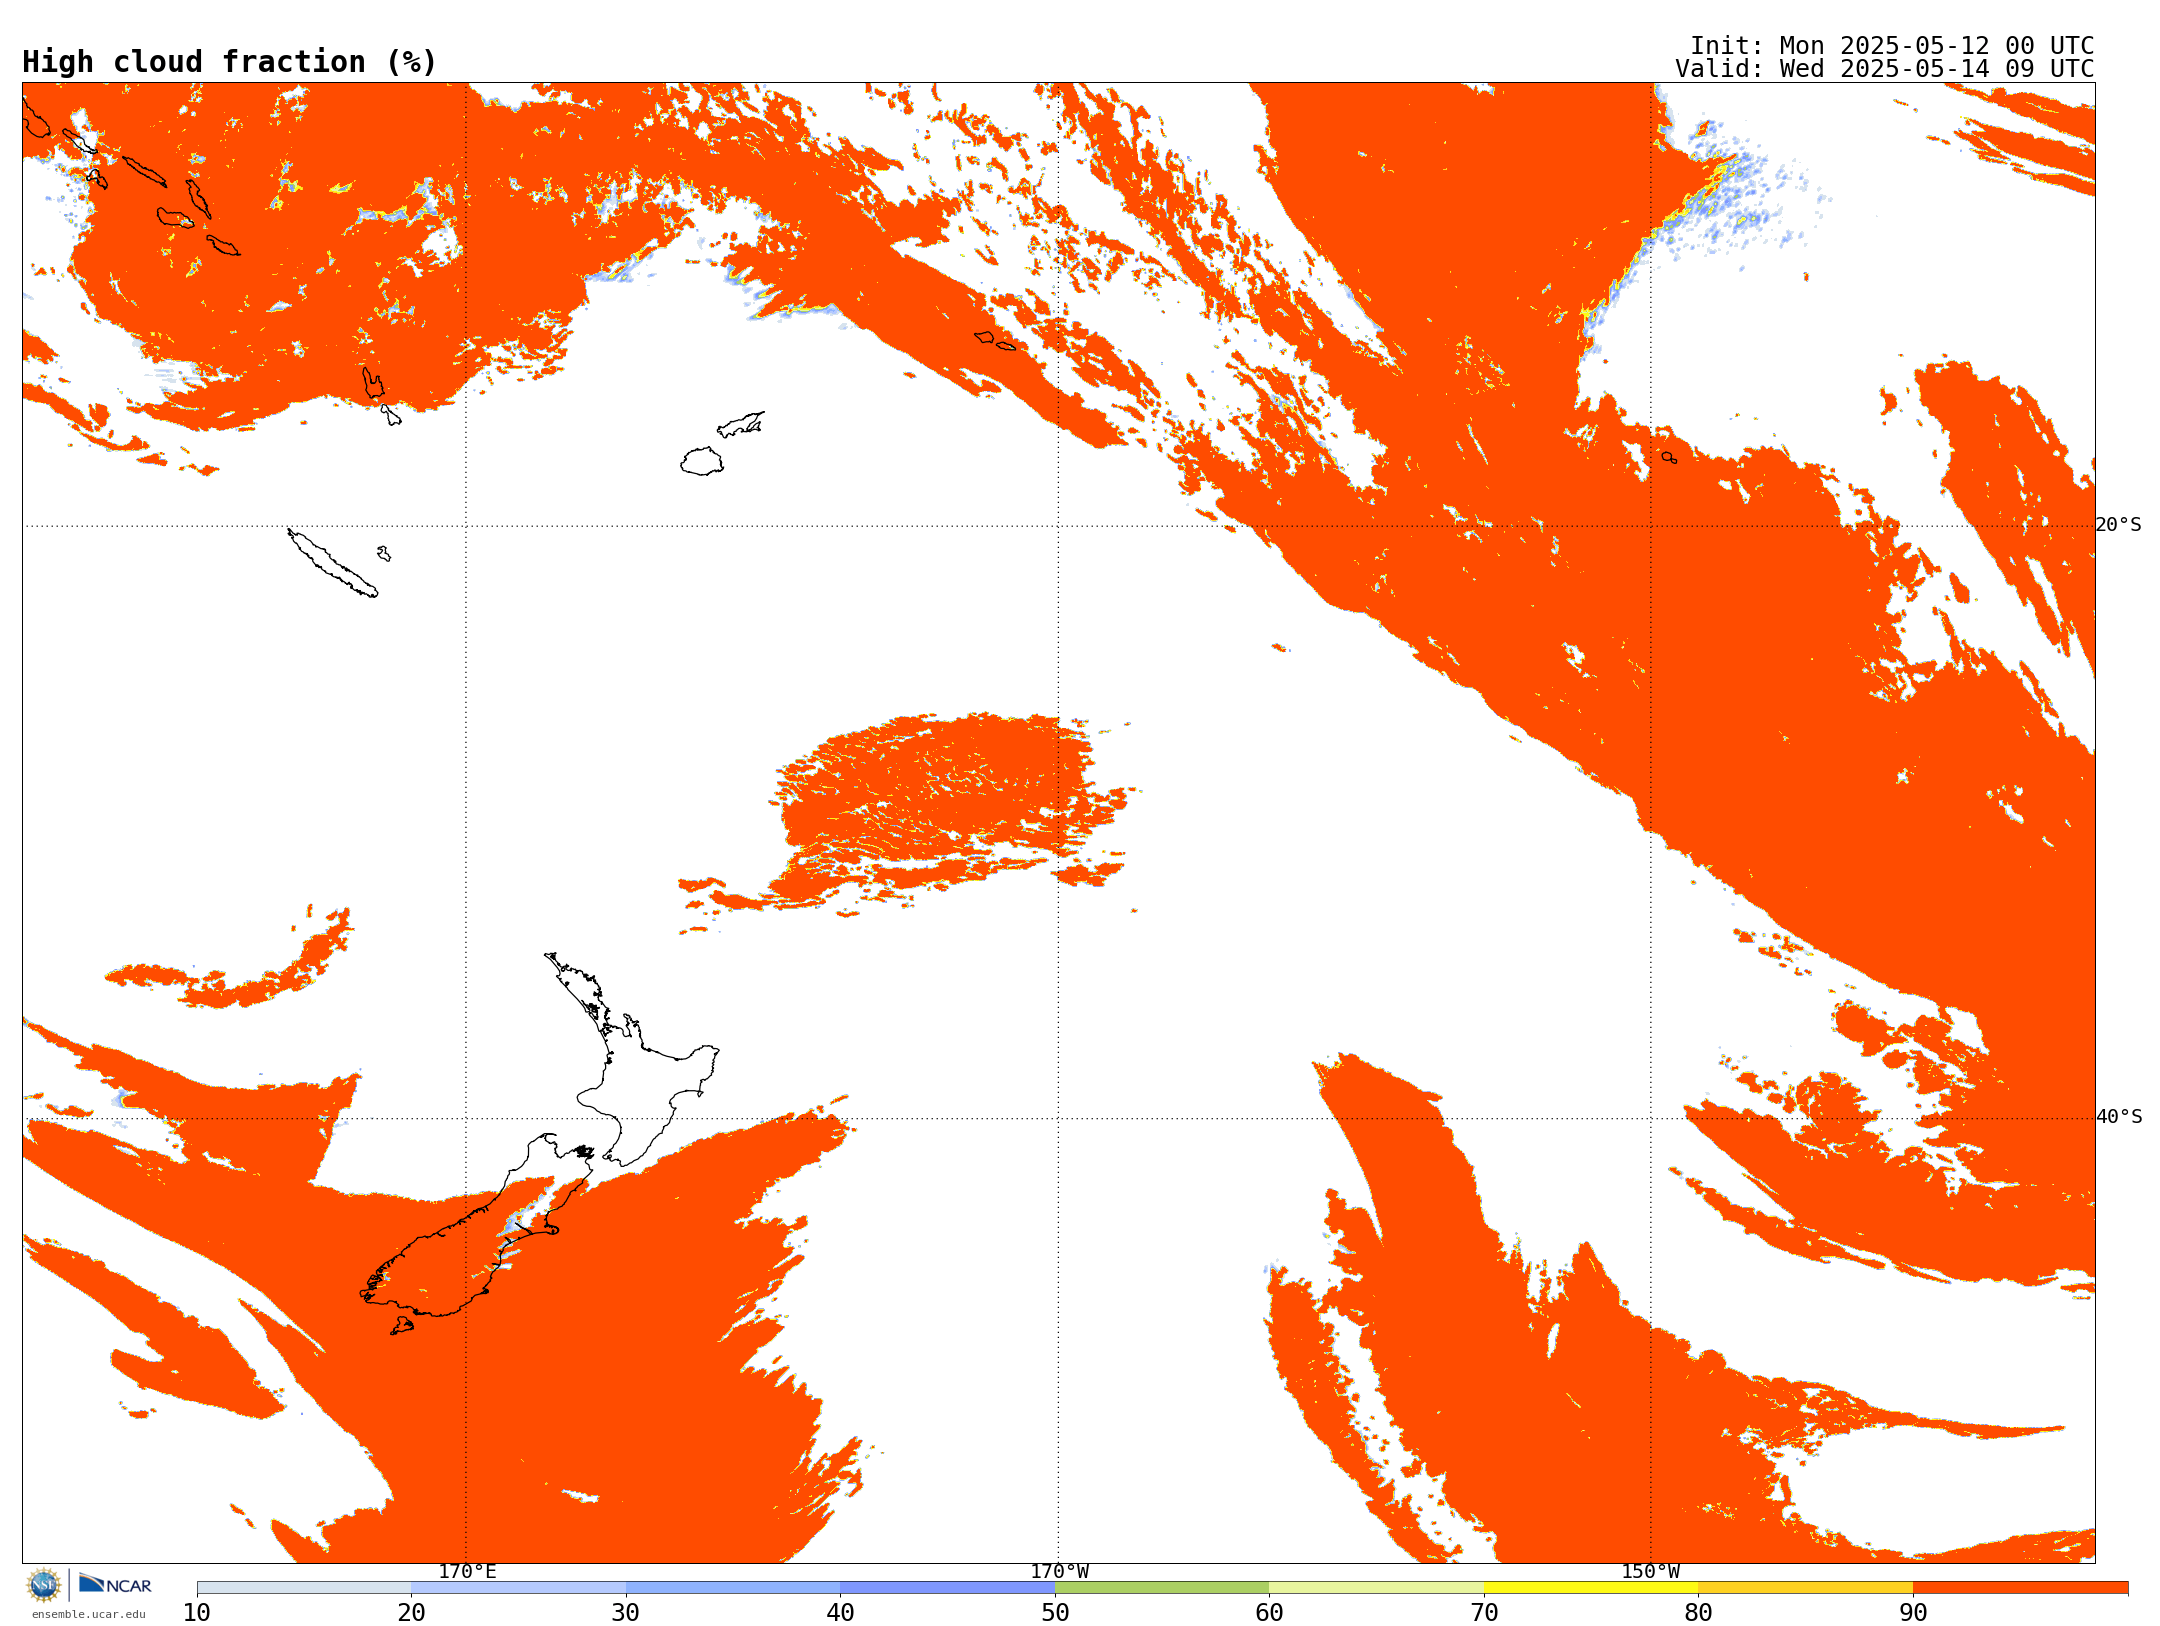Click the NSF logo icon
Viewport: 2160px width, 1626px height.
[x=44, y=1585]
